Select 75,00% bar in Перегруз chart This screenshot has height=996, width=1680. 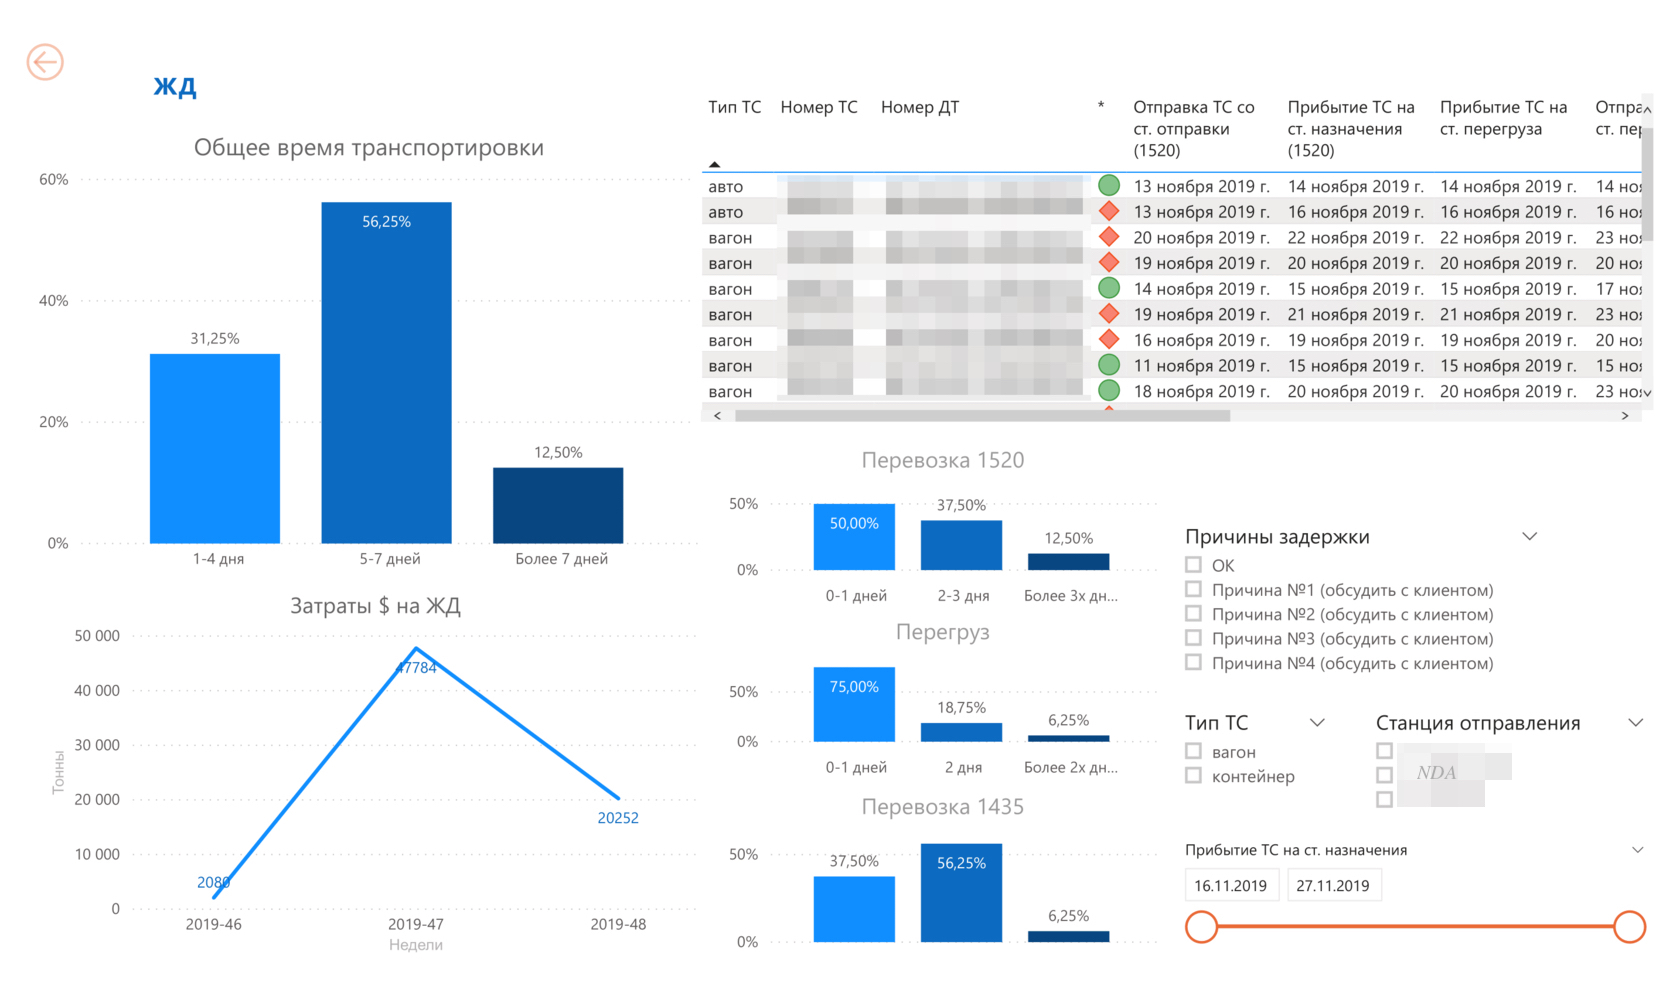tap(854, 705)
